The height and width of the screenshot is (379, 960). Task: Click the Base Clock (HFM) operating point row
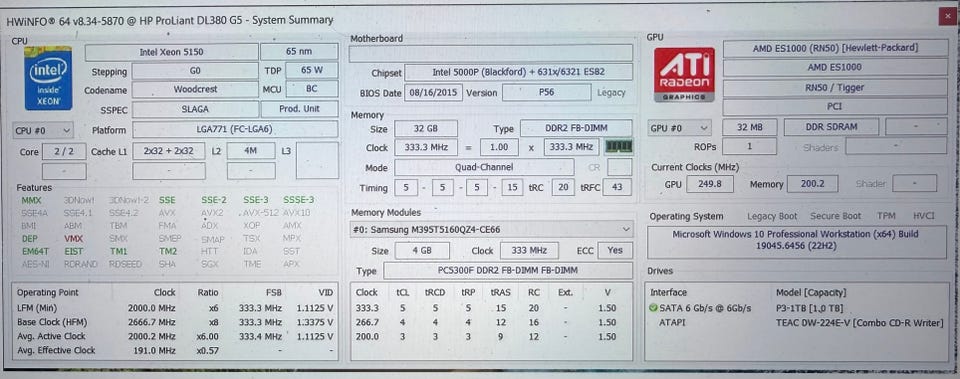[x=175, y=322]
